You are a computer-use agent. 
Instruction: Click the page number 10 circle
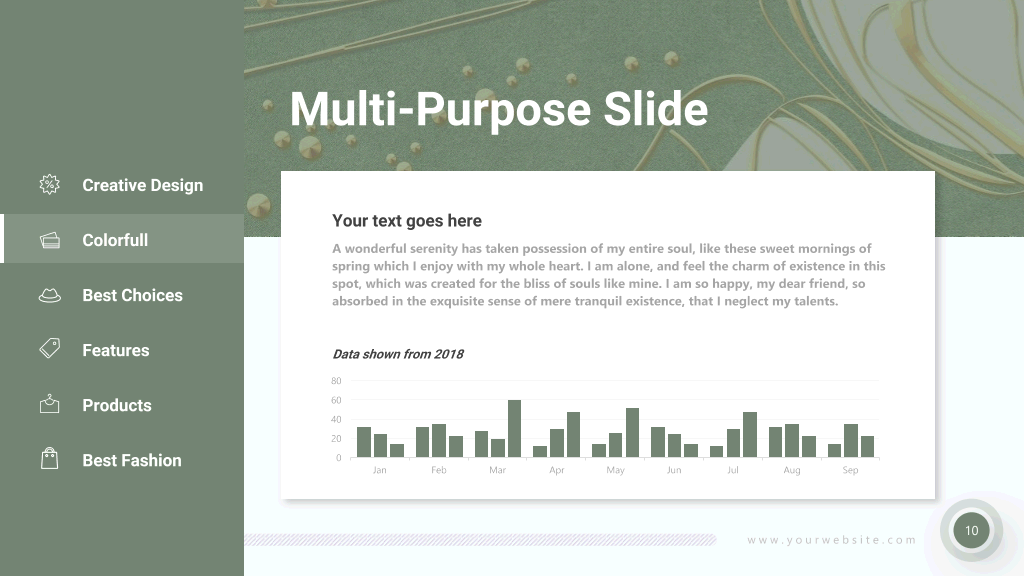click(971, 530)
